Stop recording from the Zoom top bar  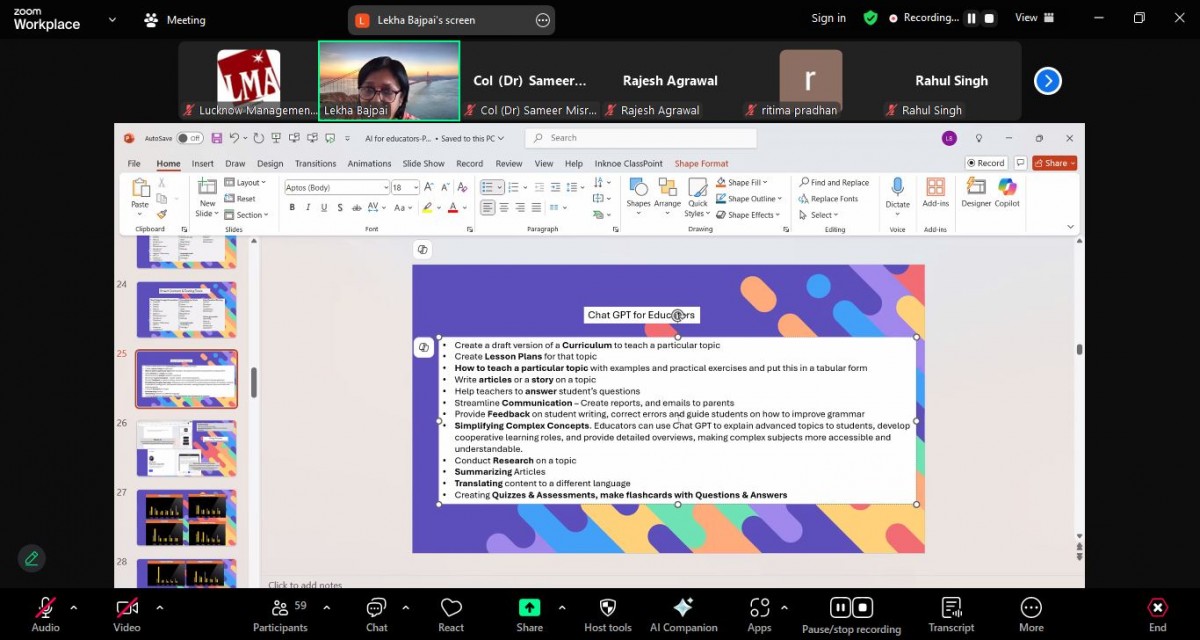(x=990, y=18)
